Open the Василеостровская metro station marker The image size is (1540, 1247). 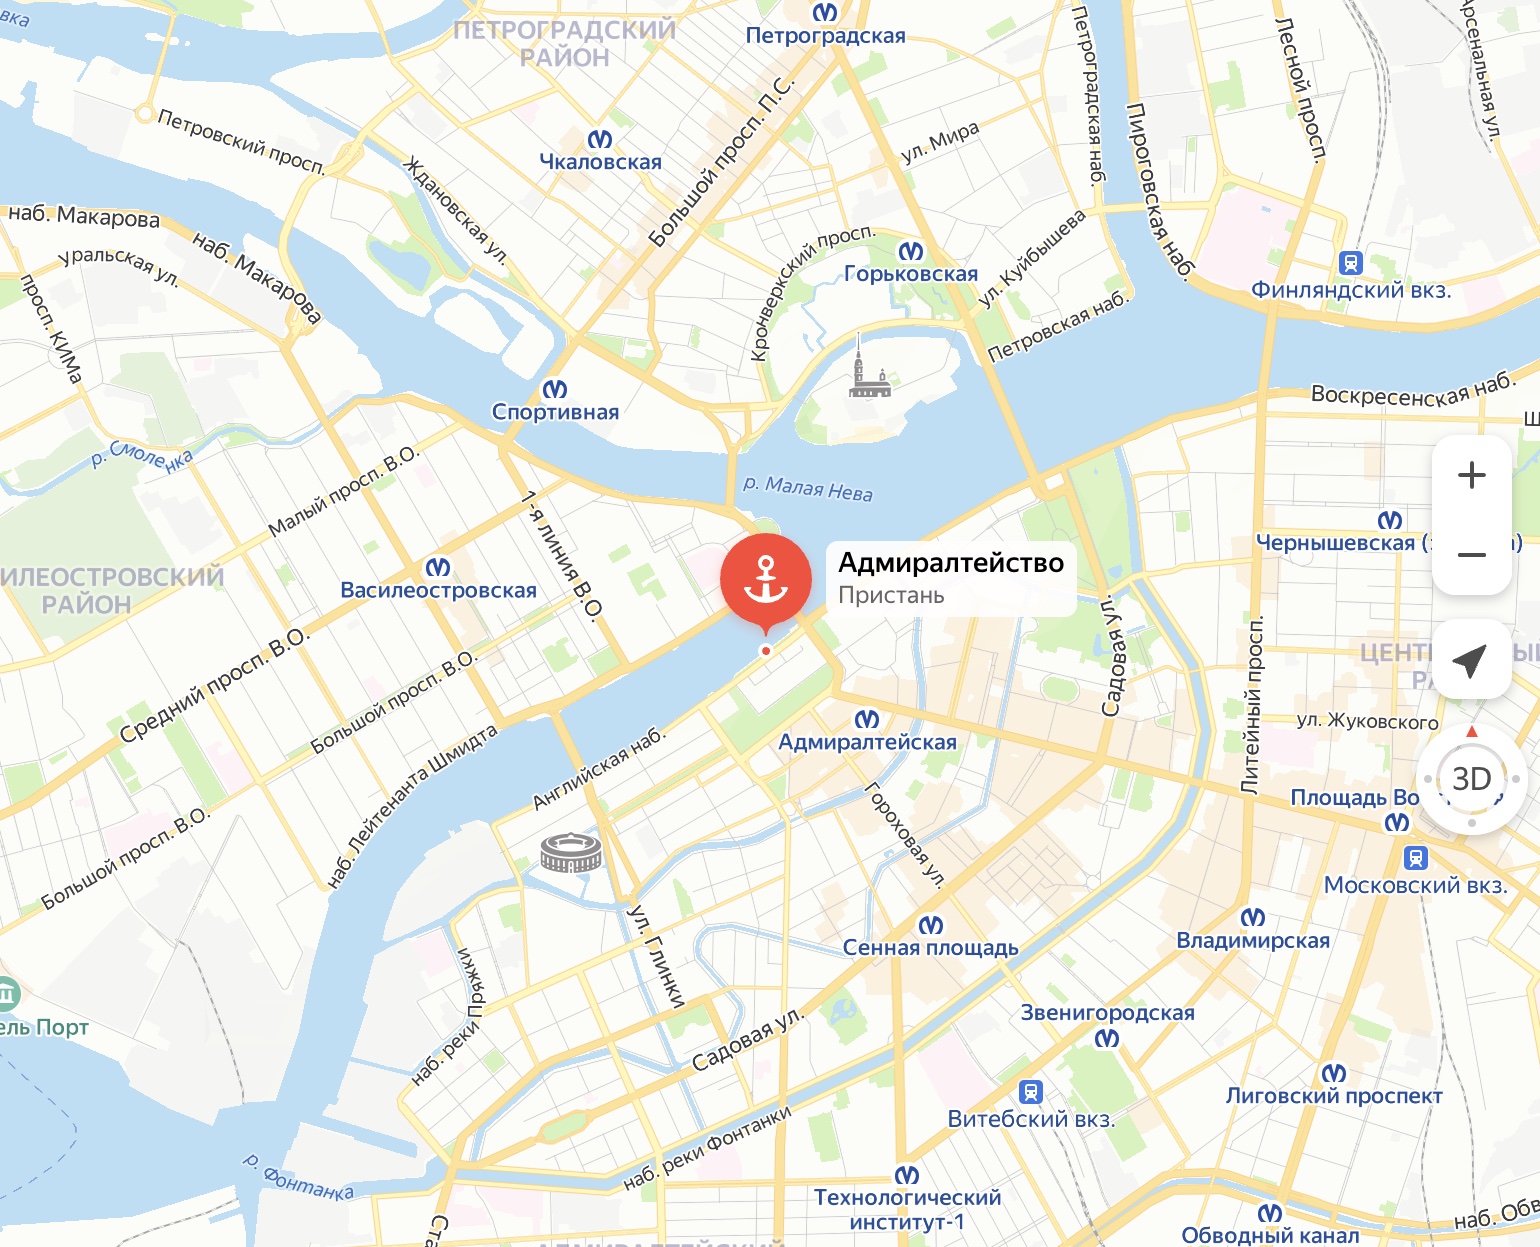coord(438,567)
